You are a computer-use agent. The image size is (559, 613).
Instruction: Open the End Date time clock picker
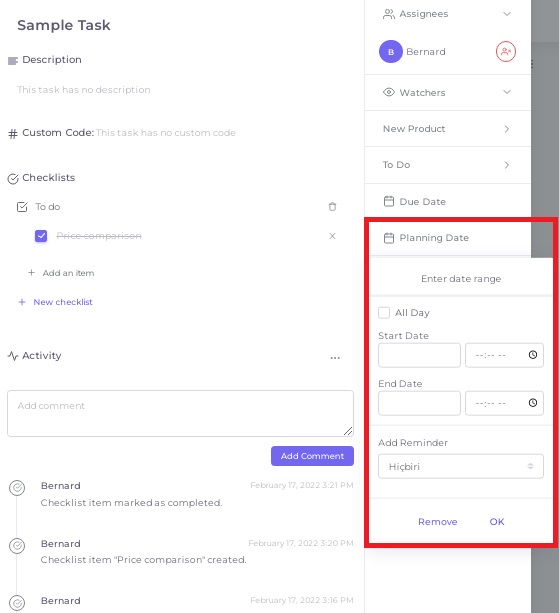pos(533,403)
